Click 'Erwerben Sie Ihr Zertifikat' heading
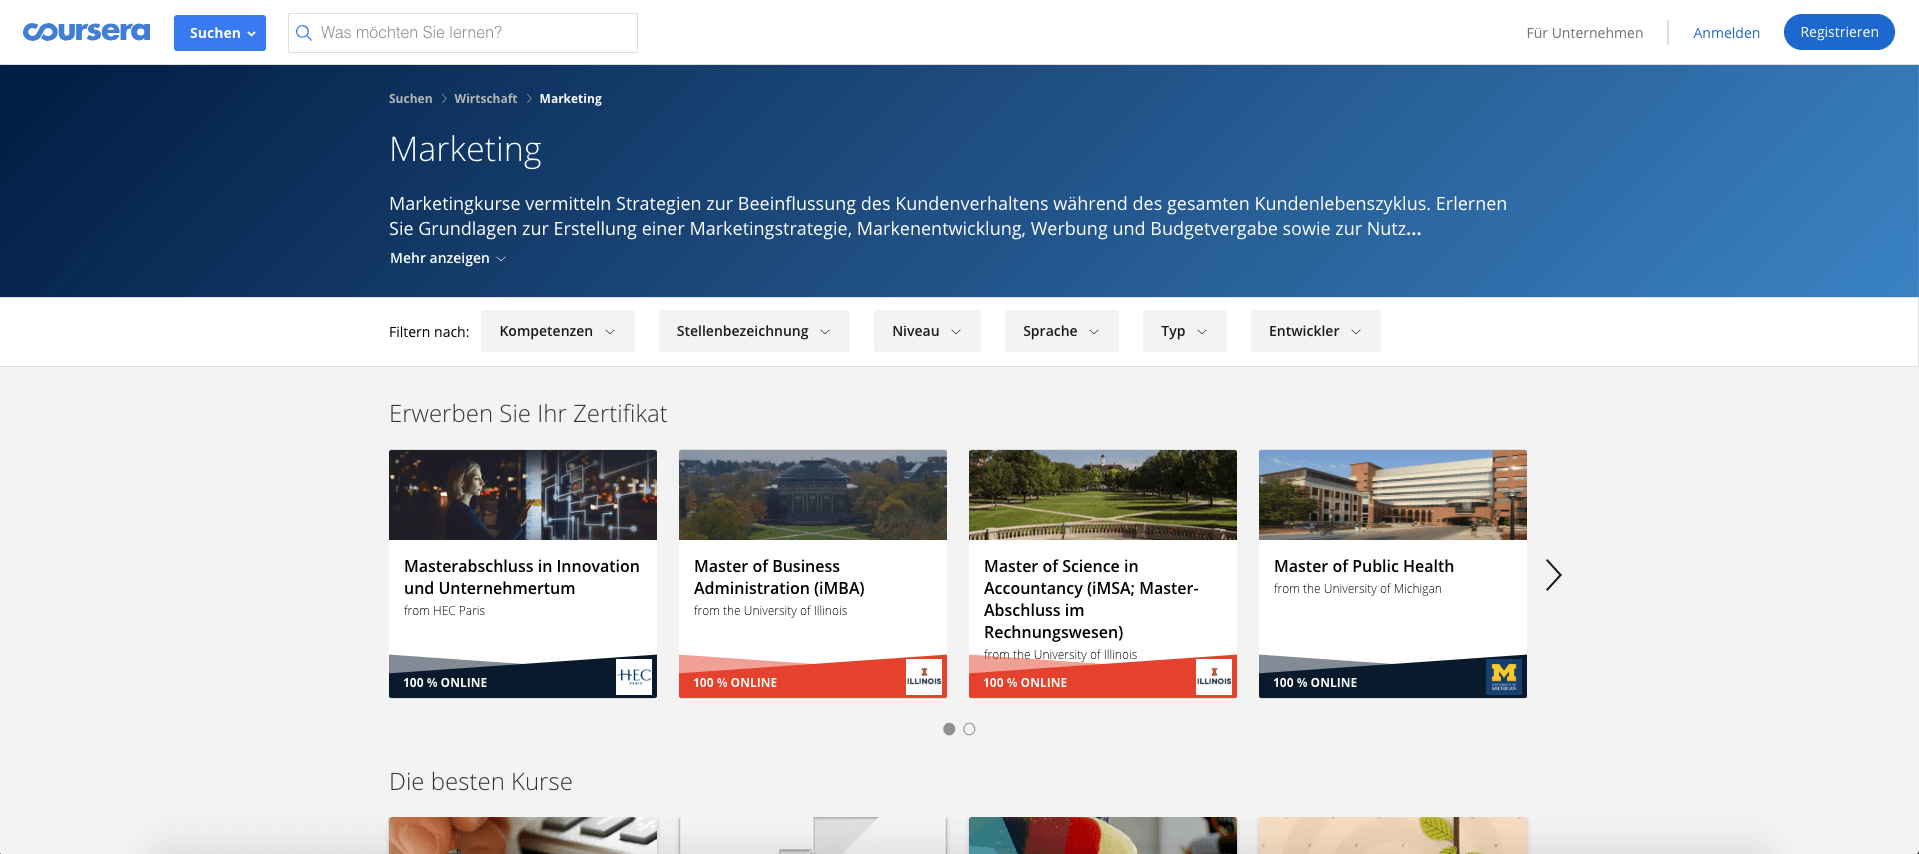Viewport: 1919px width, 854px height. 528,414
